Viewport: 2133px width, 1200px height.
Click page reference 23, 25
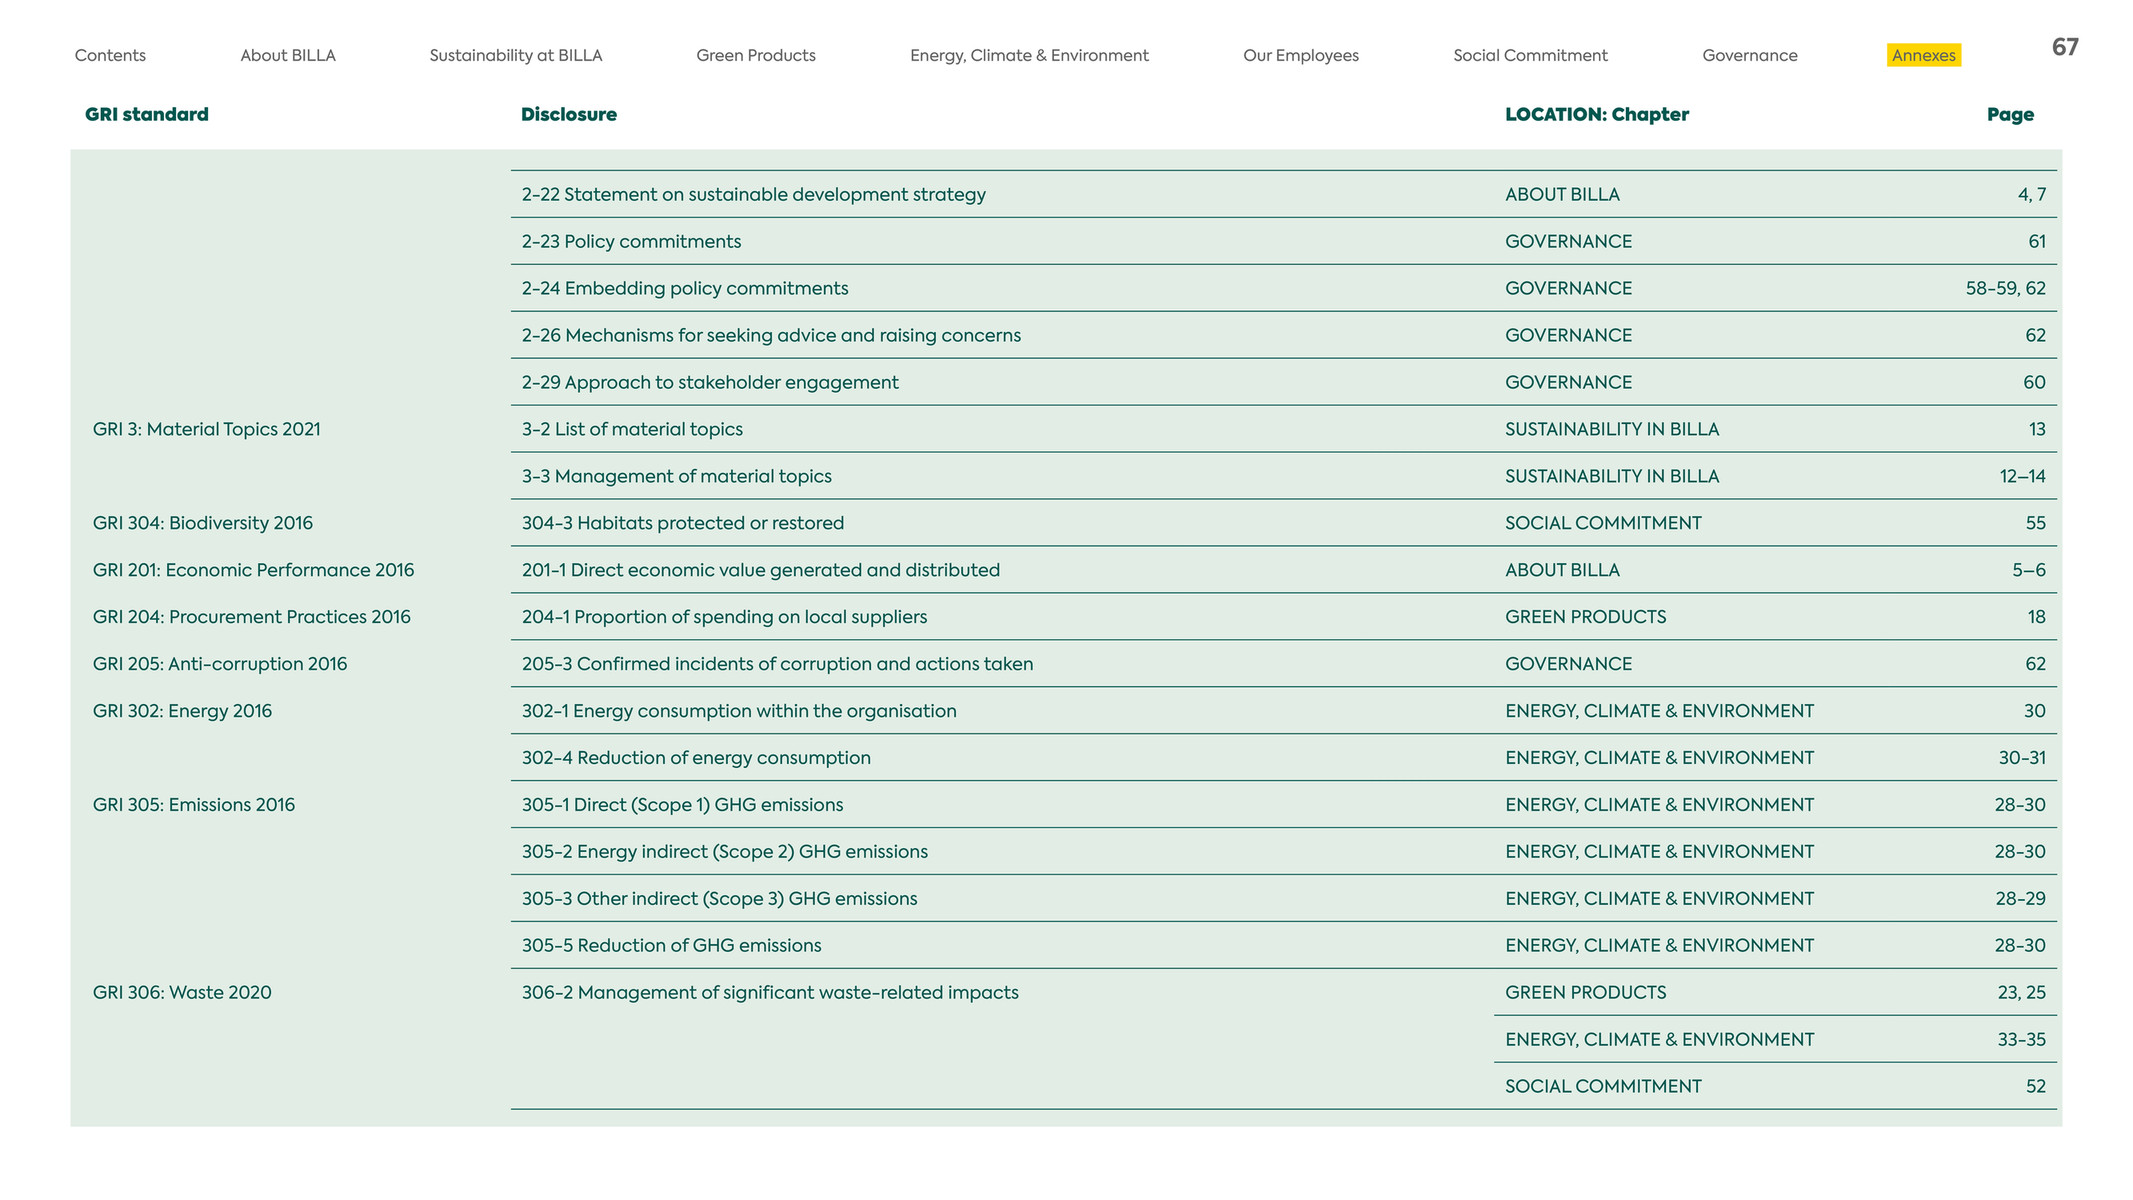2022,993
